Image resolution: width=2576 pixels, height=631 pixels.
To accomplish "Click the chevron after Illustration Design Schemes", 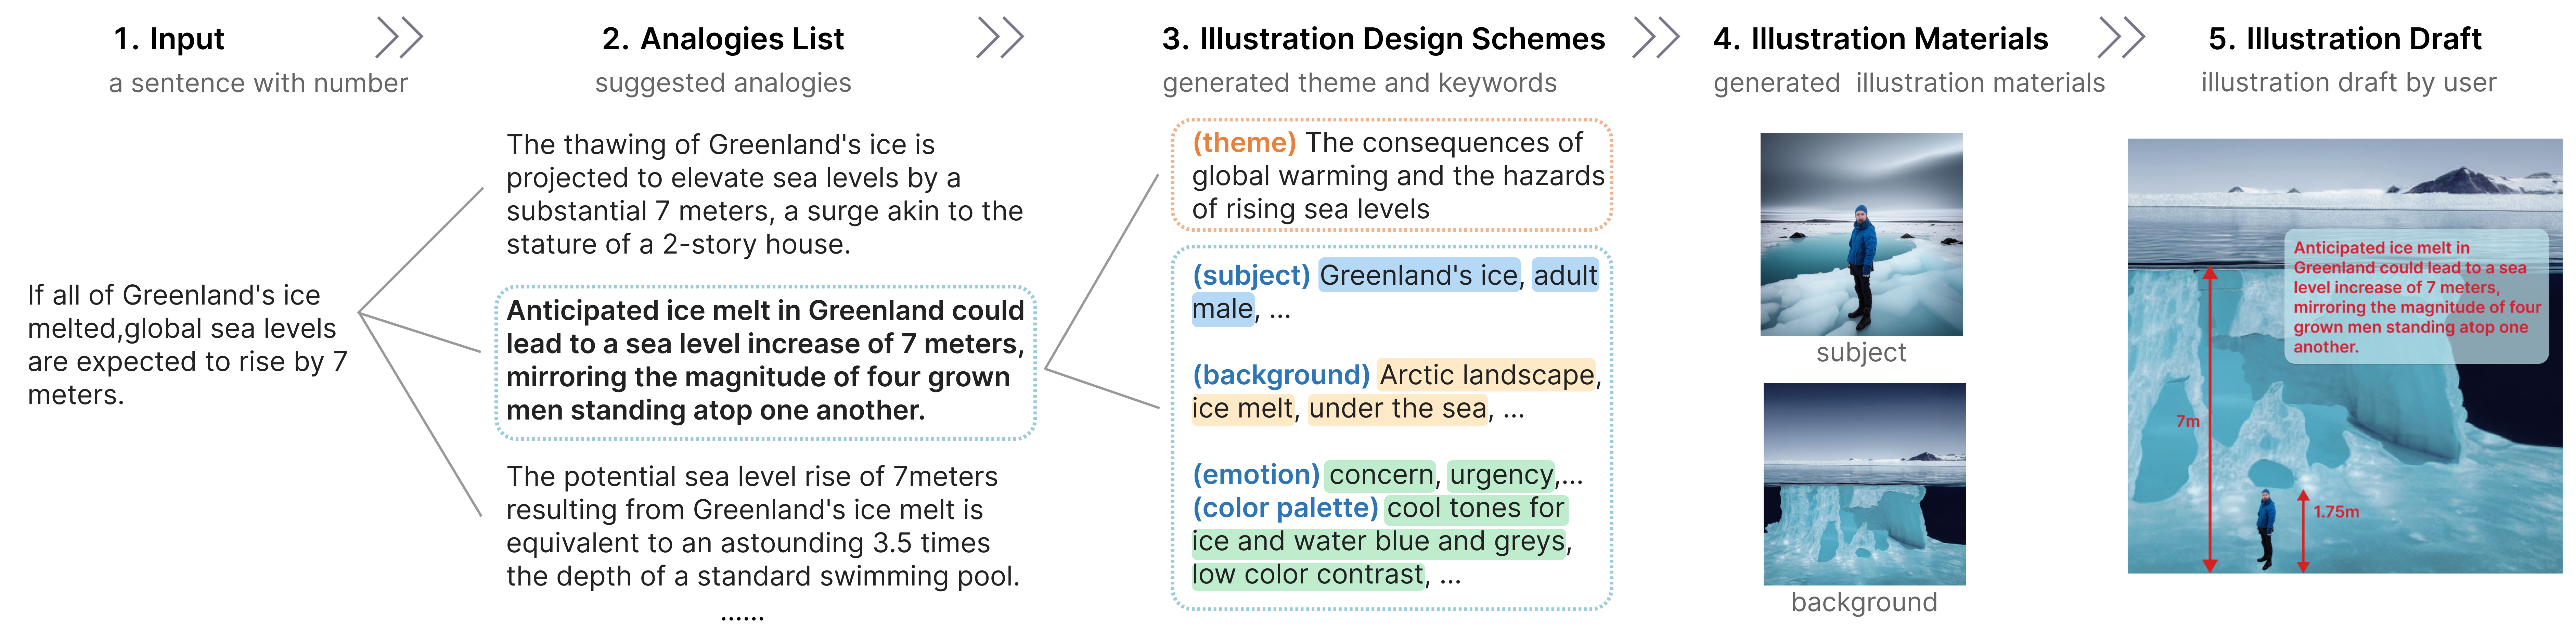I will (x=1656, y=38).
